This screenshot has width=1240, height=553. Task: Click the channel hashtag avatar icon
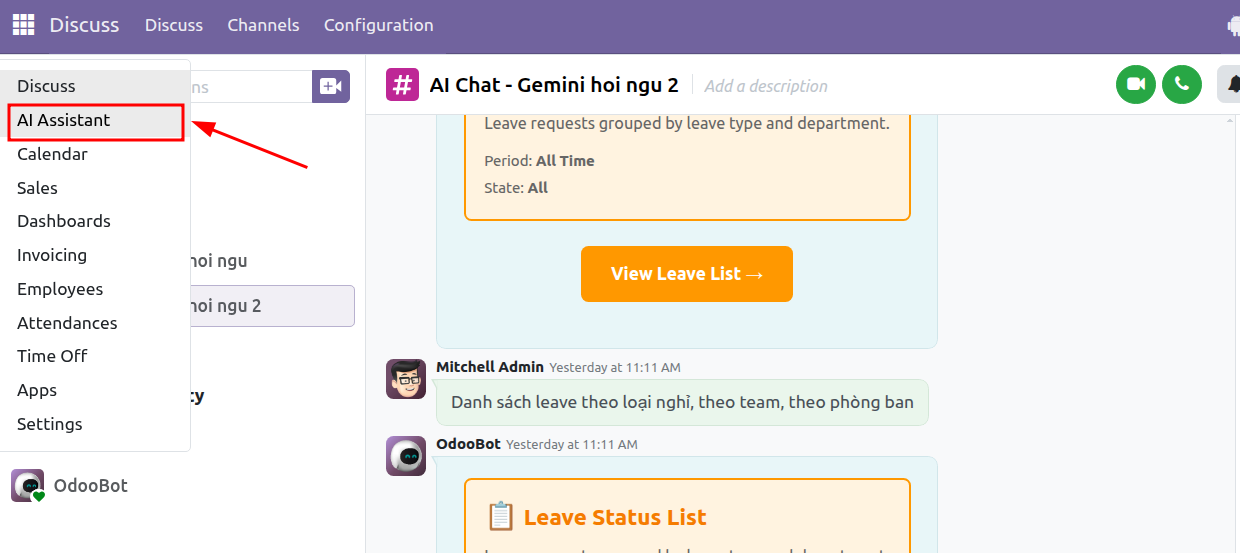pyautogui.click(x=403, y=85)
